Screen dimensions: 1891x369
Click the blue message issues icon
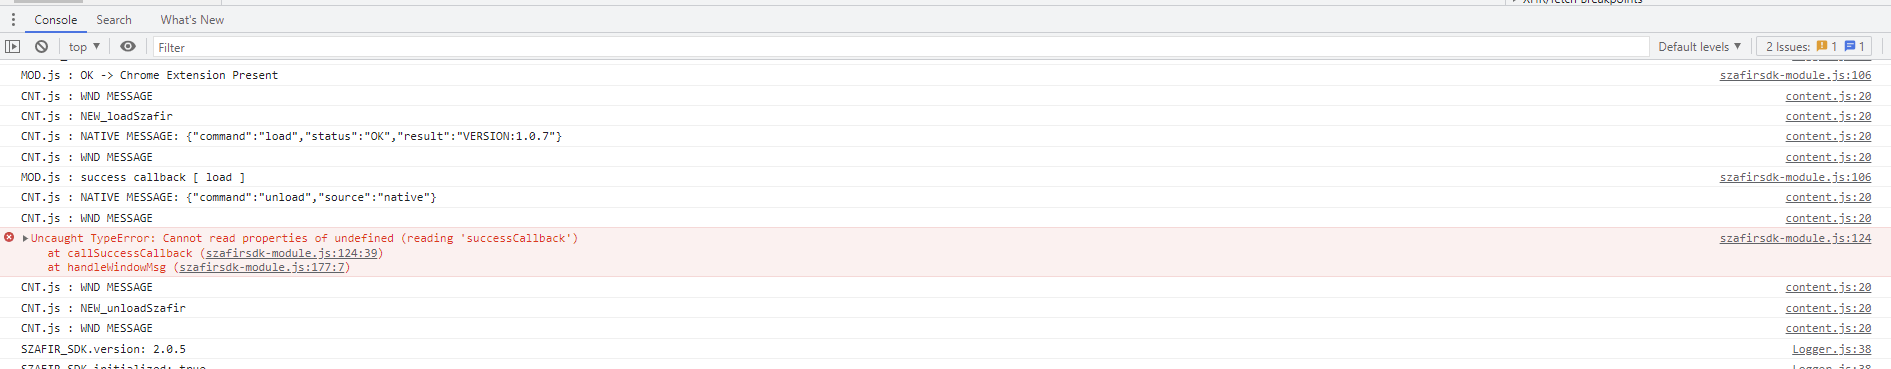tap(1850, 47)
